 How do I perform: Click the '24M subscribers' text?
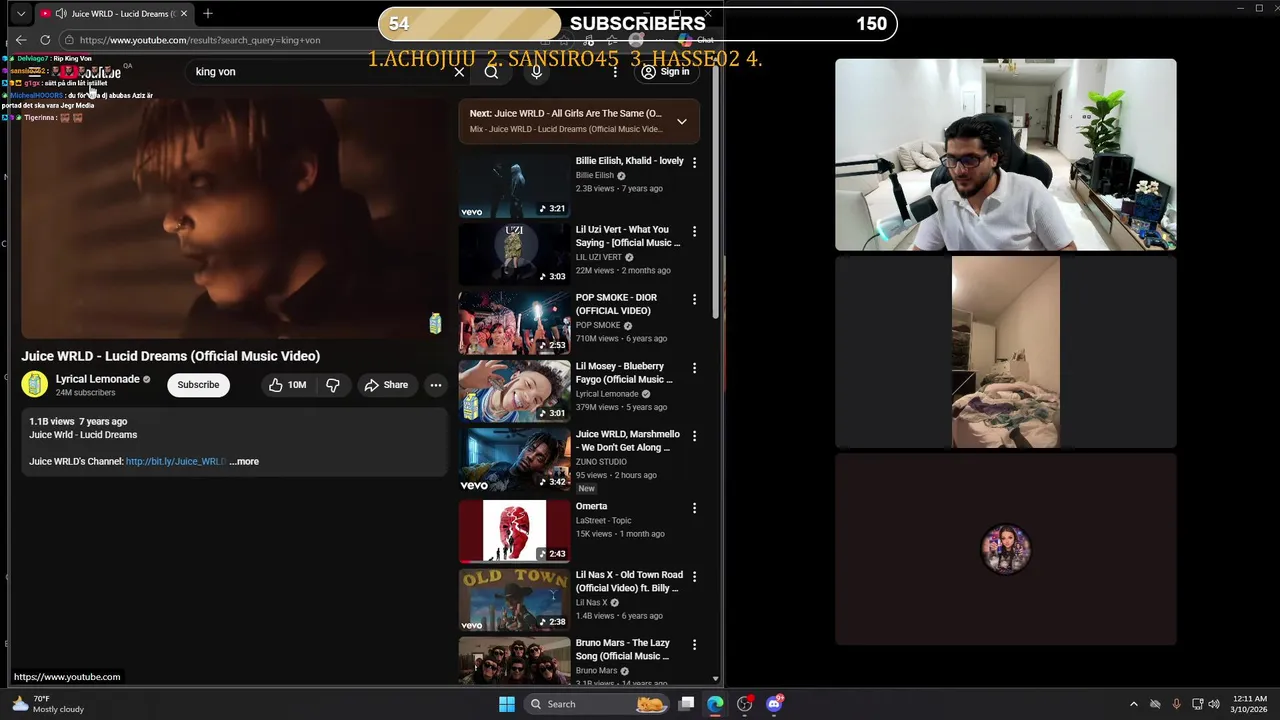(x=86, y=393)
